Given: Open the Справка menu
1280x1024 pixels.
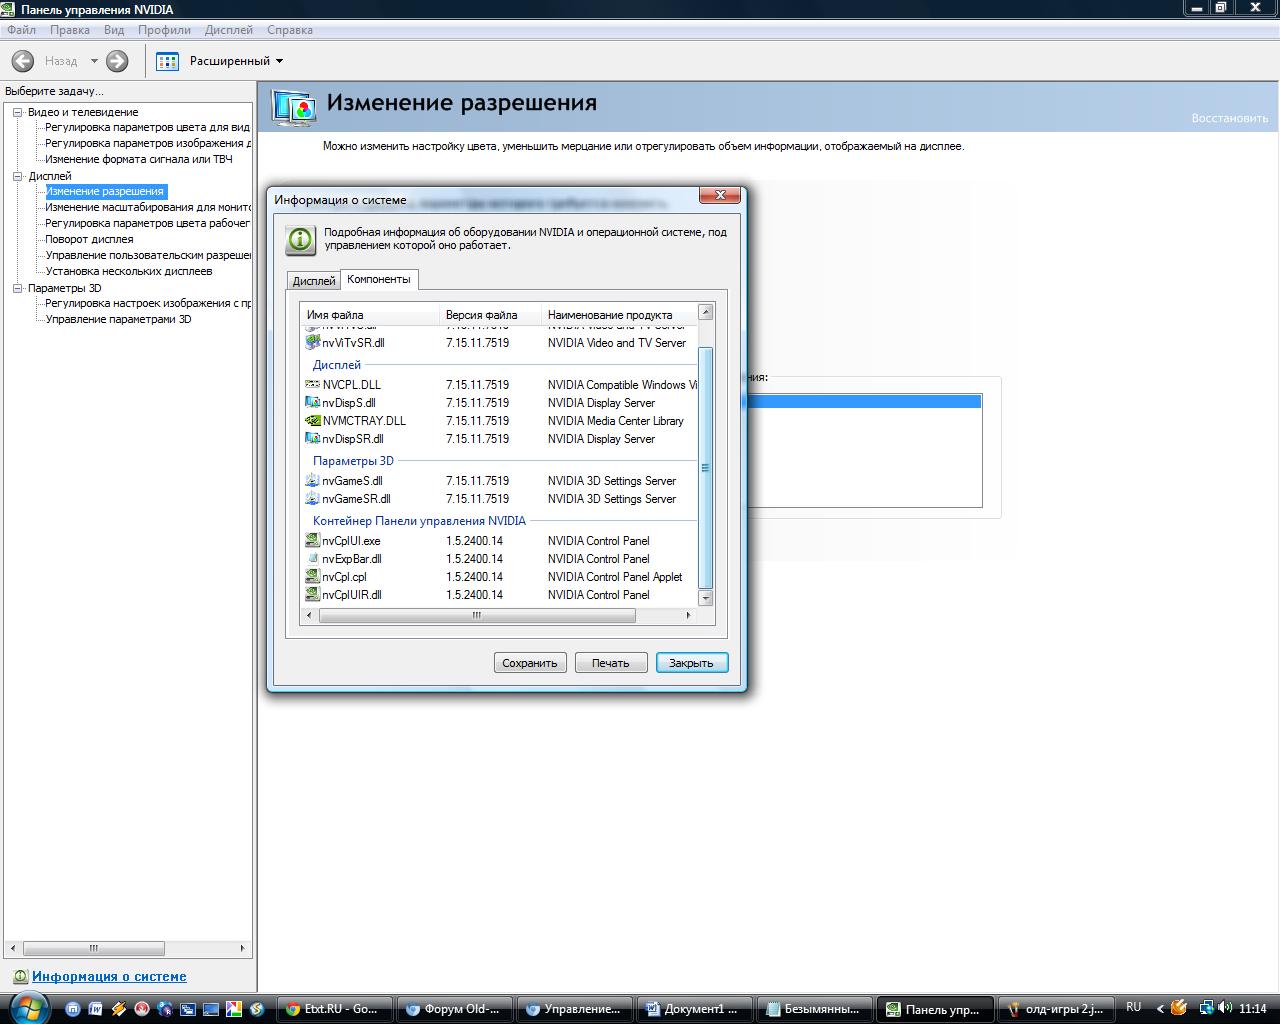Looking at the screenshot, I should coord(290,30).
